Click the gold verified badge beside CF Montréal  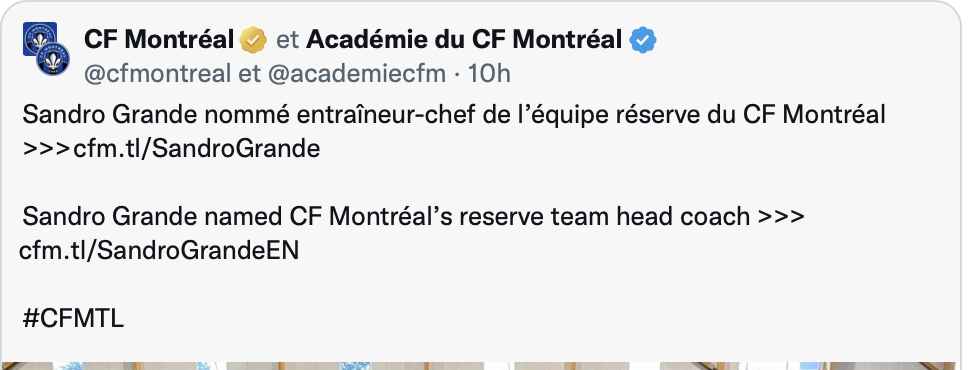point(253,40)
